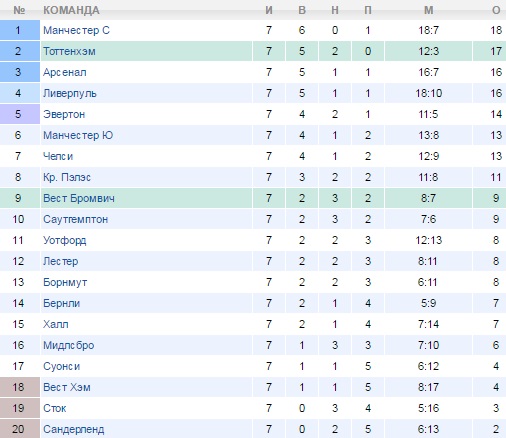Click the КОМАНДА column header

click(x=71, y=10)
